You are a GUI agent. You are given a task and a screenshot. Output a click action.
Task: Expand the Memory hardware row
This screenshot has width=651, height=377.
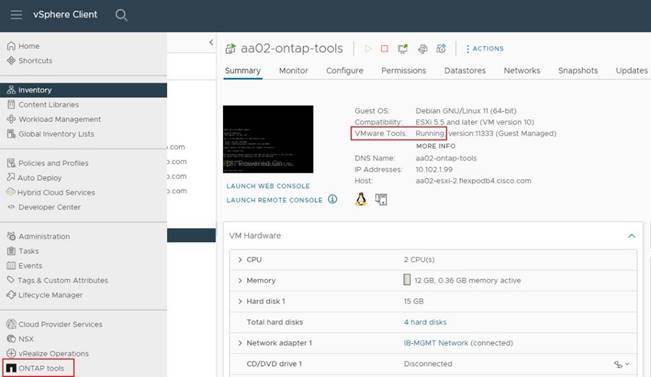click(240, 280)
